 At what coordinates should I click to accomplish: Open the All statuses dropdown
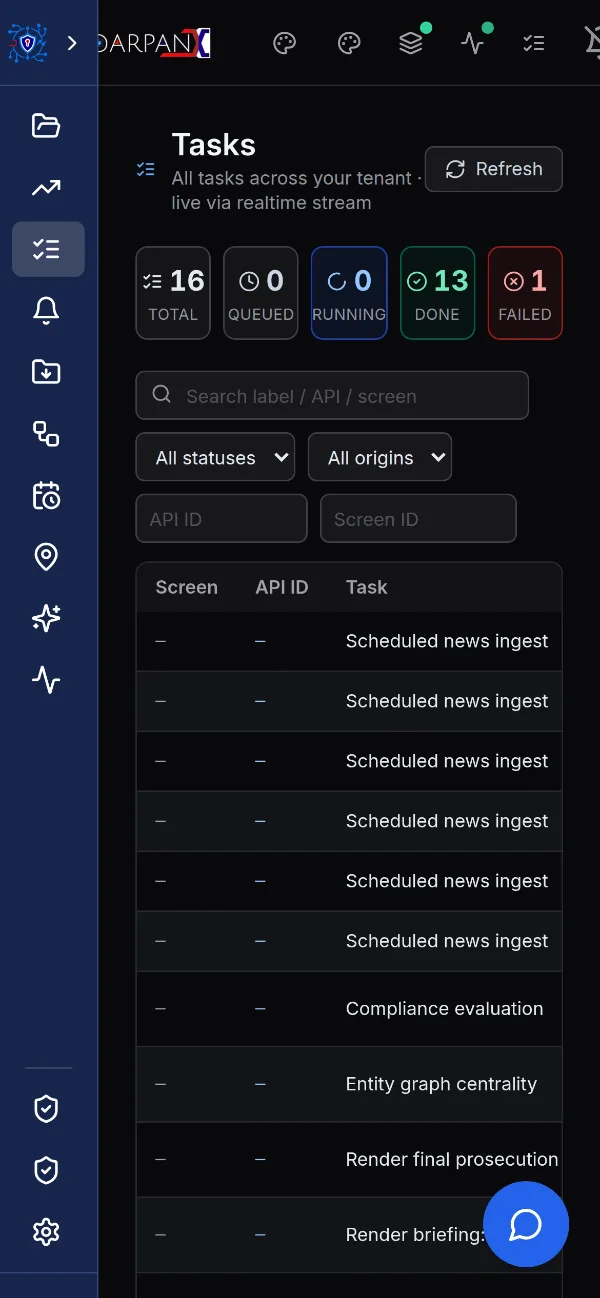(x=215, y=457)
